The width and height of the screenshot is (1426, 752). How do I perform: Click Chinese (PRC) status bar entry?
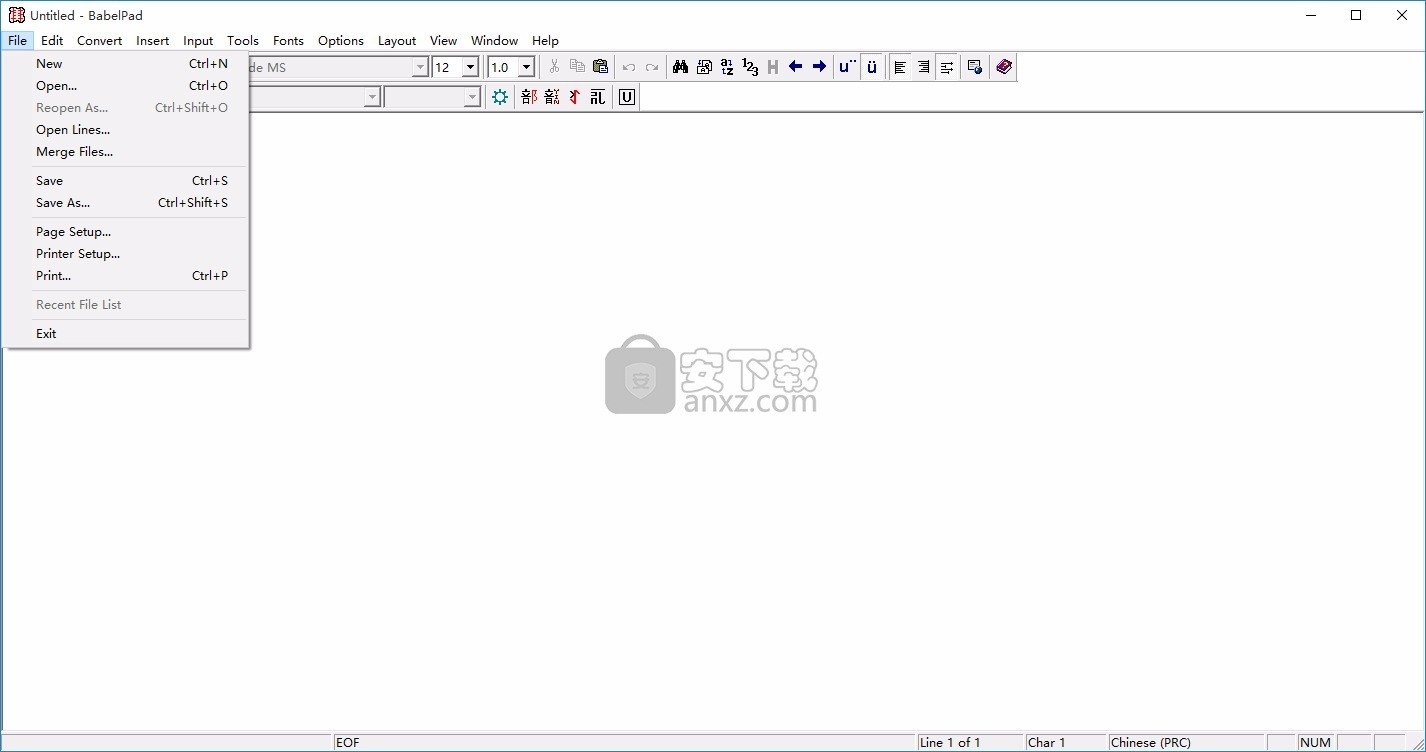point(1151,742)
